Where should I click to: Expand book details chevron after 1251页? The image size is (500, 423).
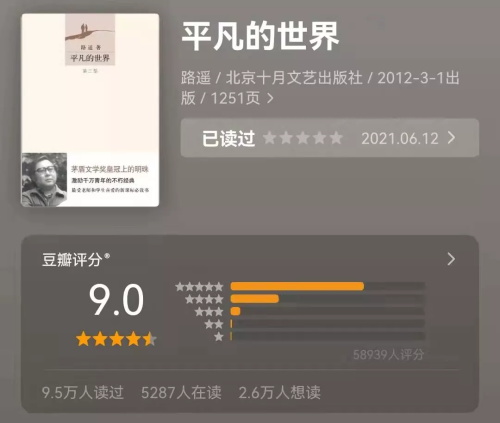(x=270, y=98)
